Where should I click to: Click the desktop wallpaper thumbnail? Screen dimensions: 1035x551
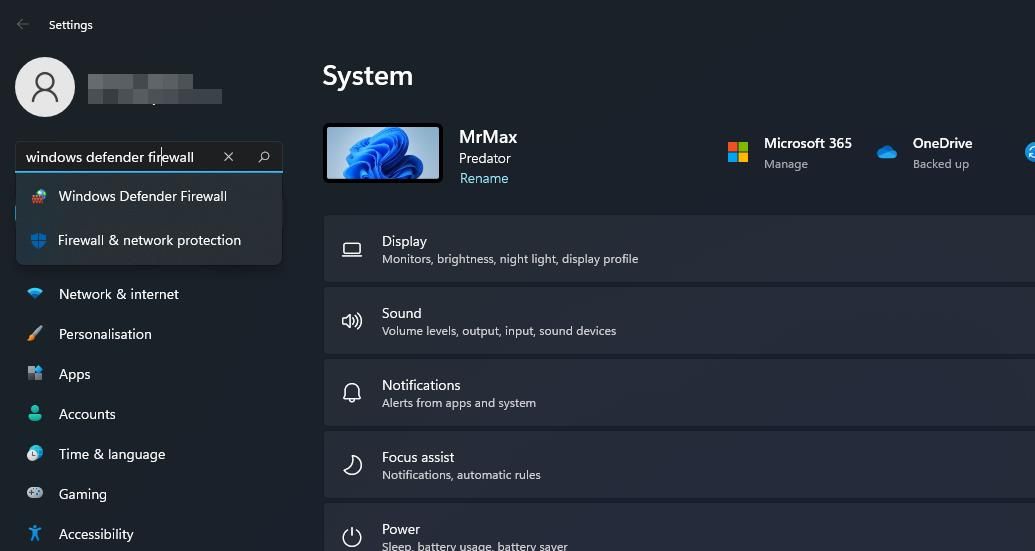(383, 153)
